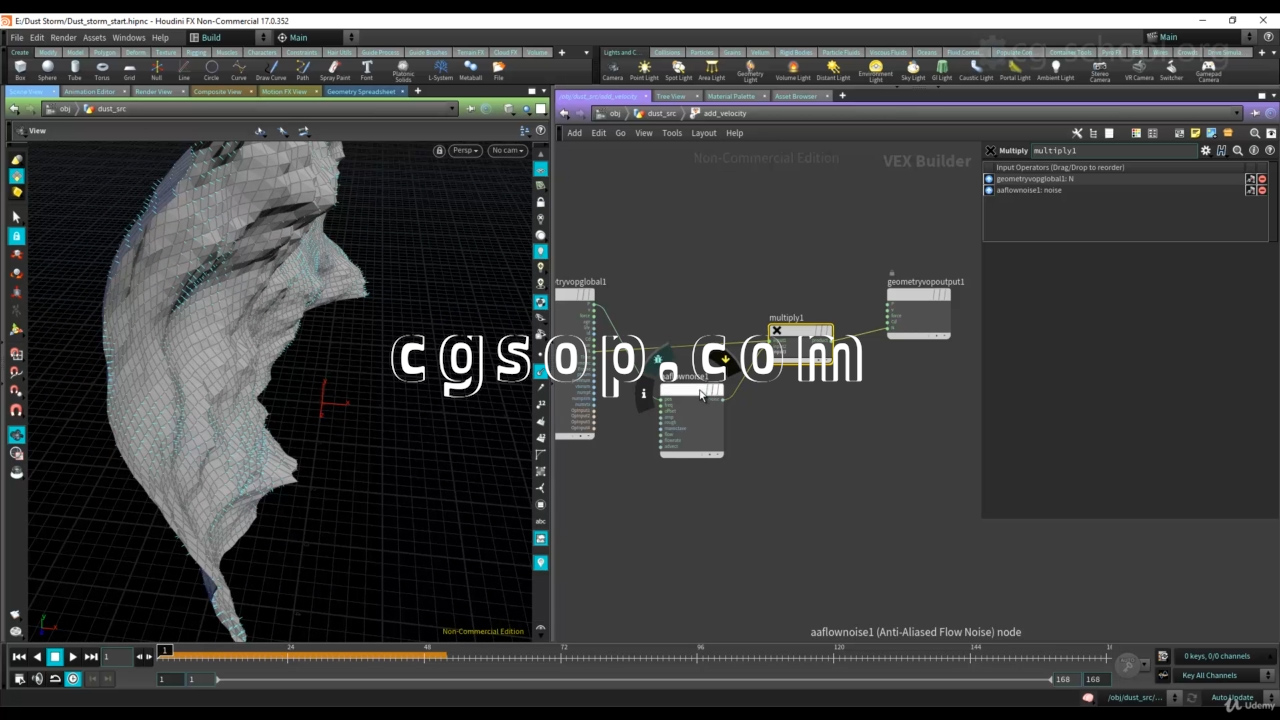Pick the Circle shelf tool
Image resolution: width=1280 pixels, height=720 pixels.
211,71
